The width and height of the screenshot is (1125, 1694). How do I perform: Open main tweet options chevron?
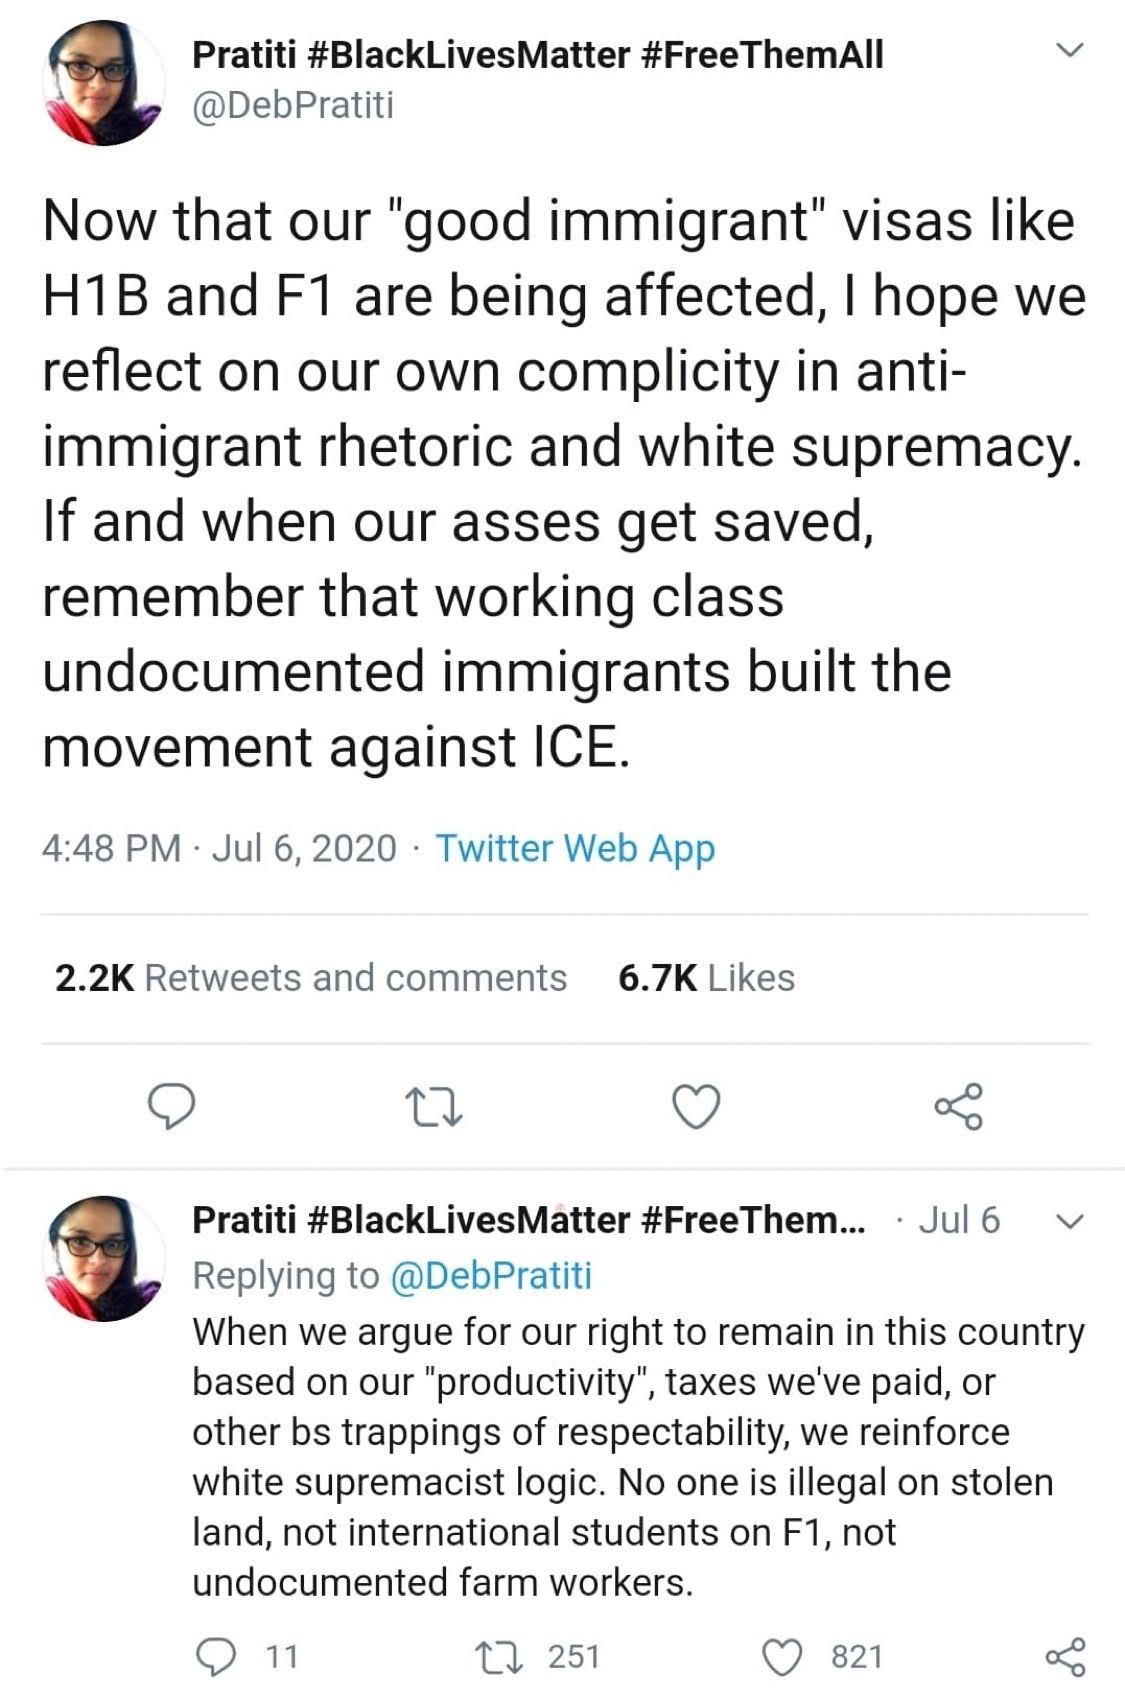click(x=1070, y=50)
